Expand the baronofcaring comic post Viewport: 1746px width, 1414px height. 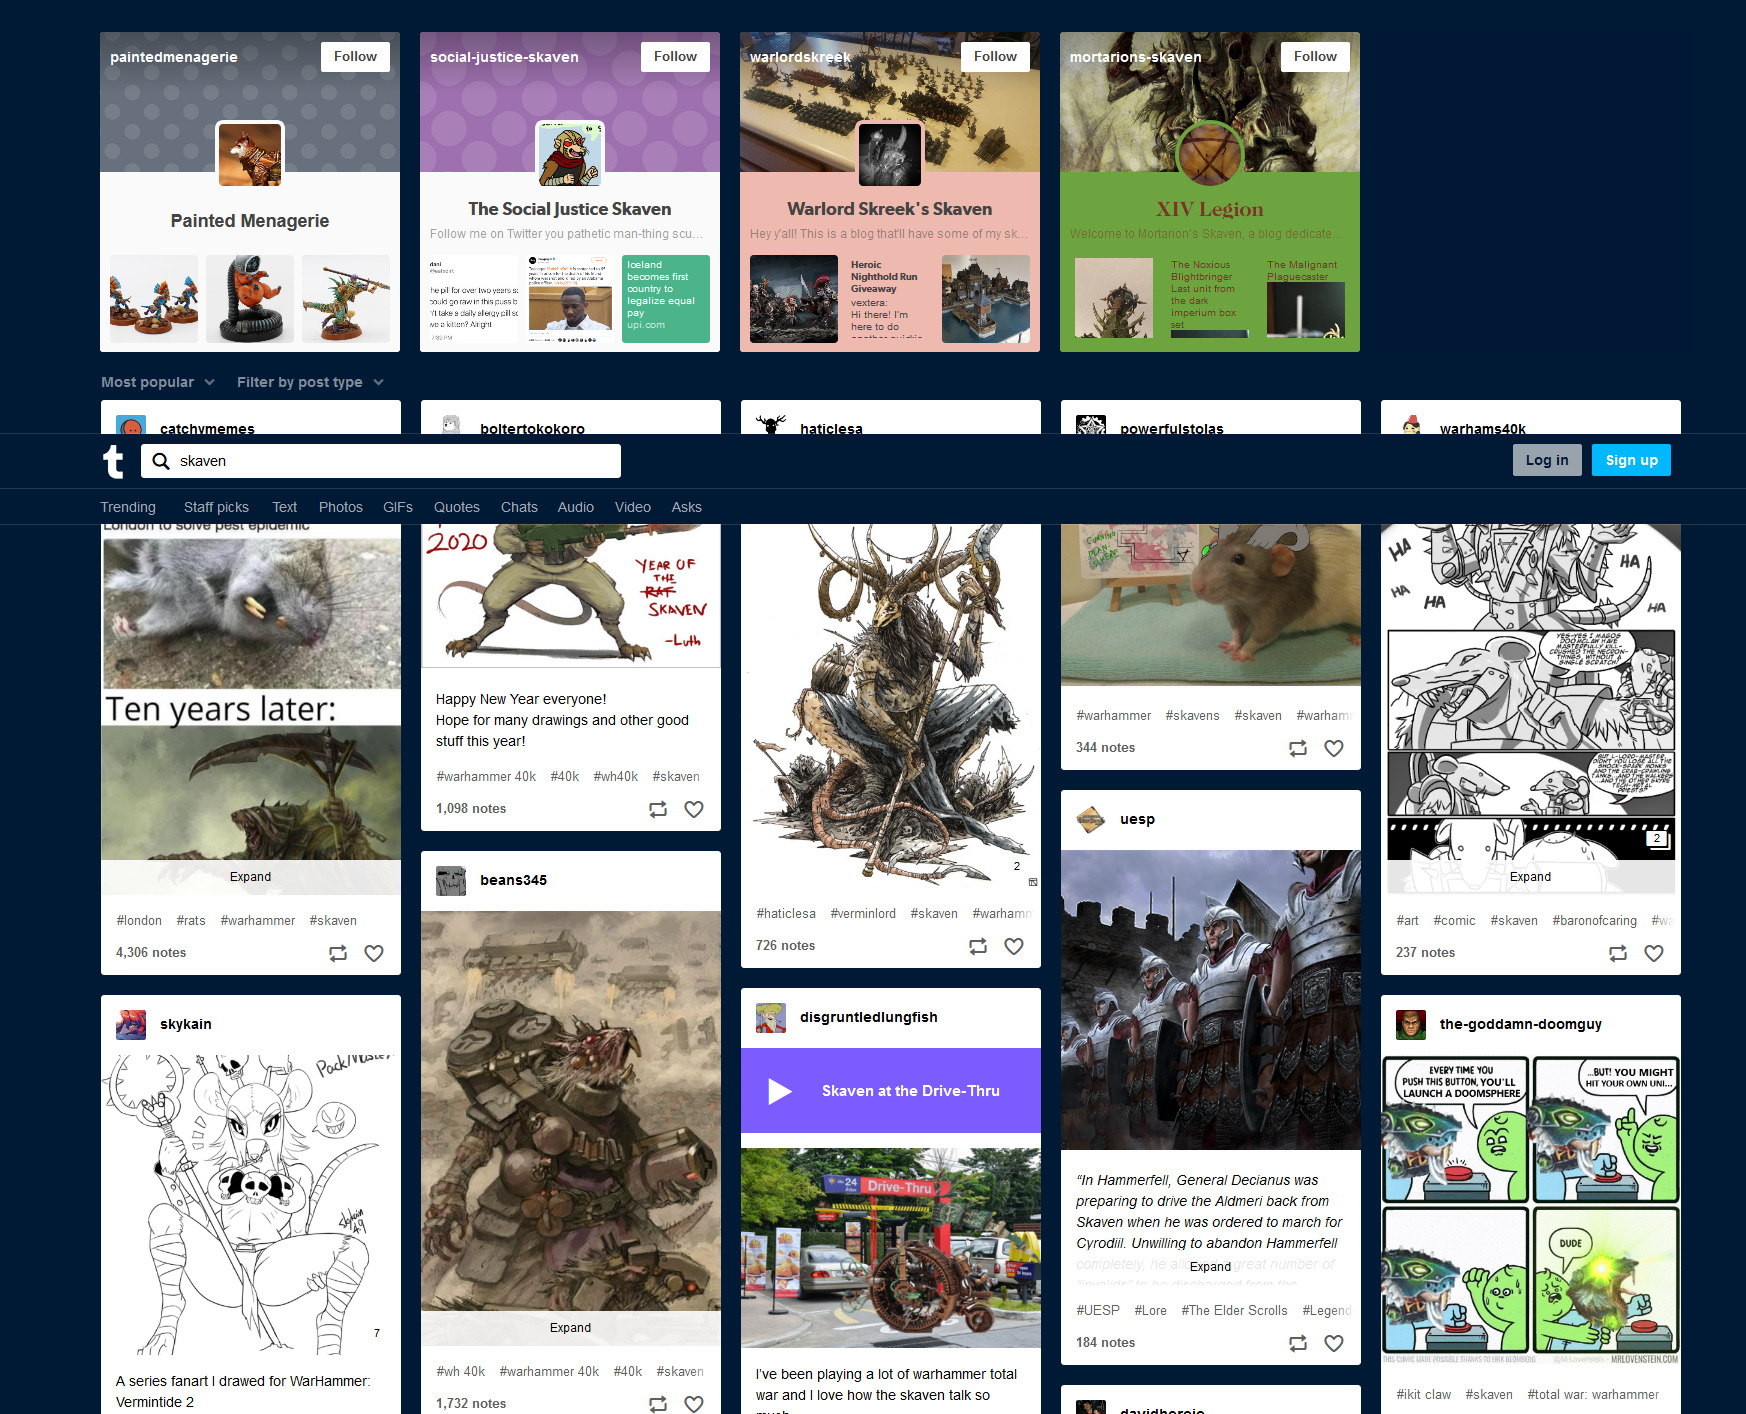point(1530,877)
